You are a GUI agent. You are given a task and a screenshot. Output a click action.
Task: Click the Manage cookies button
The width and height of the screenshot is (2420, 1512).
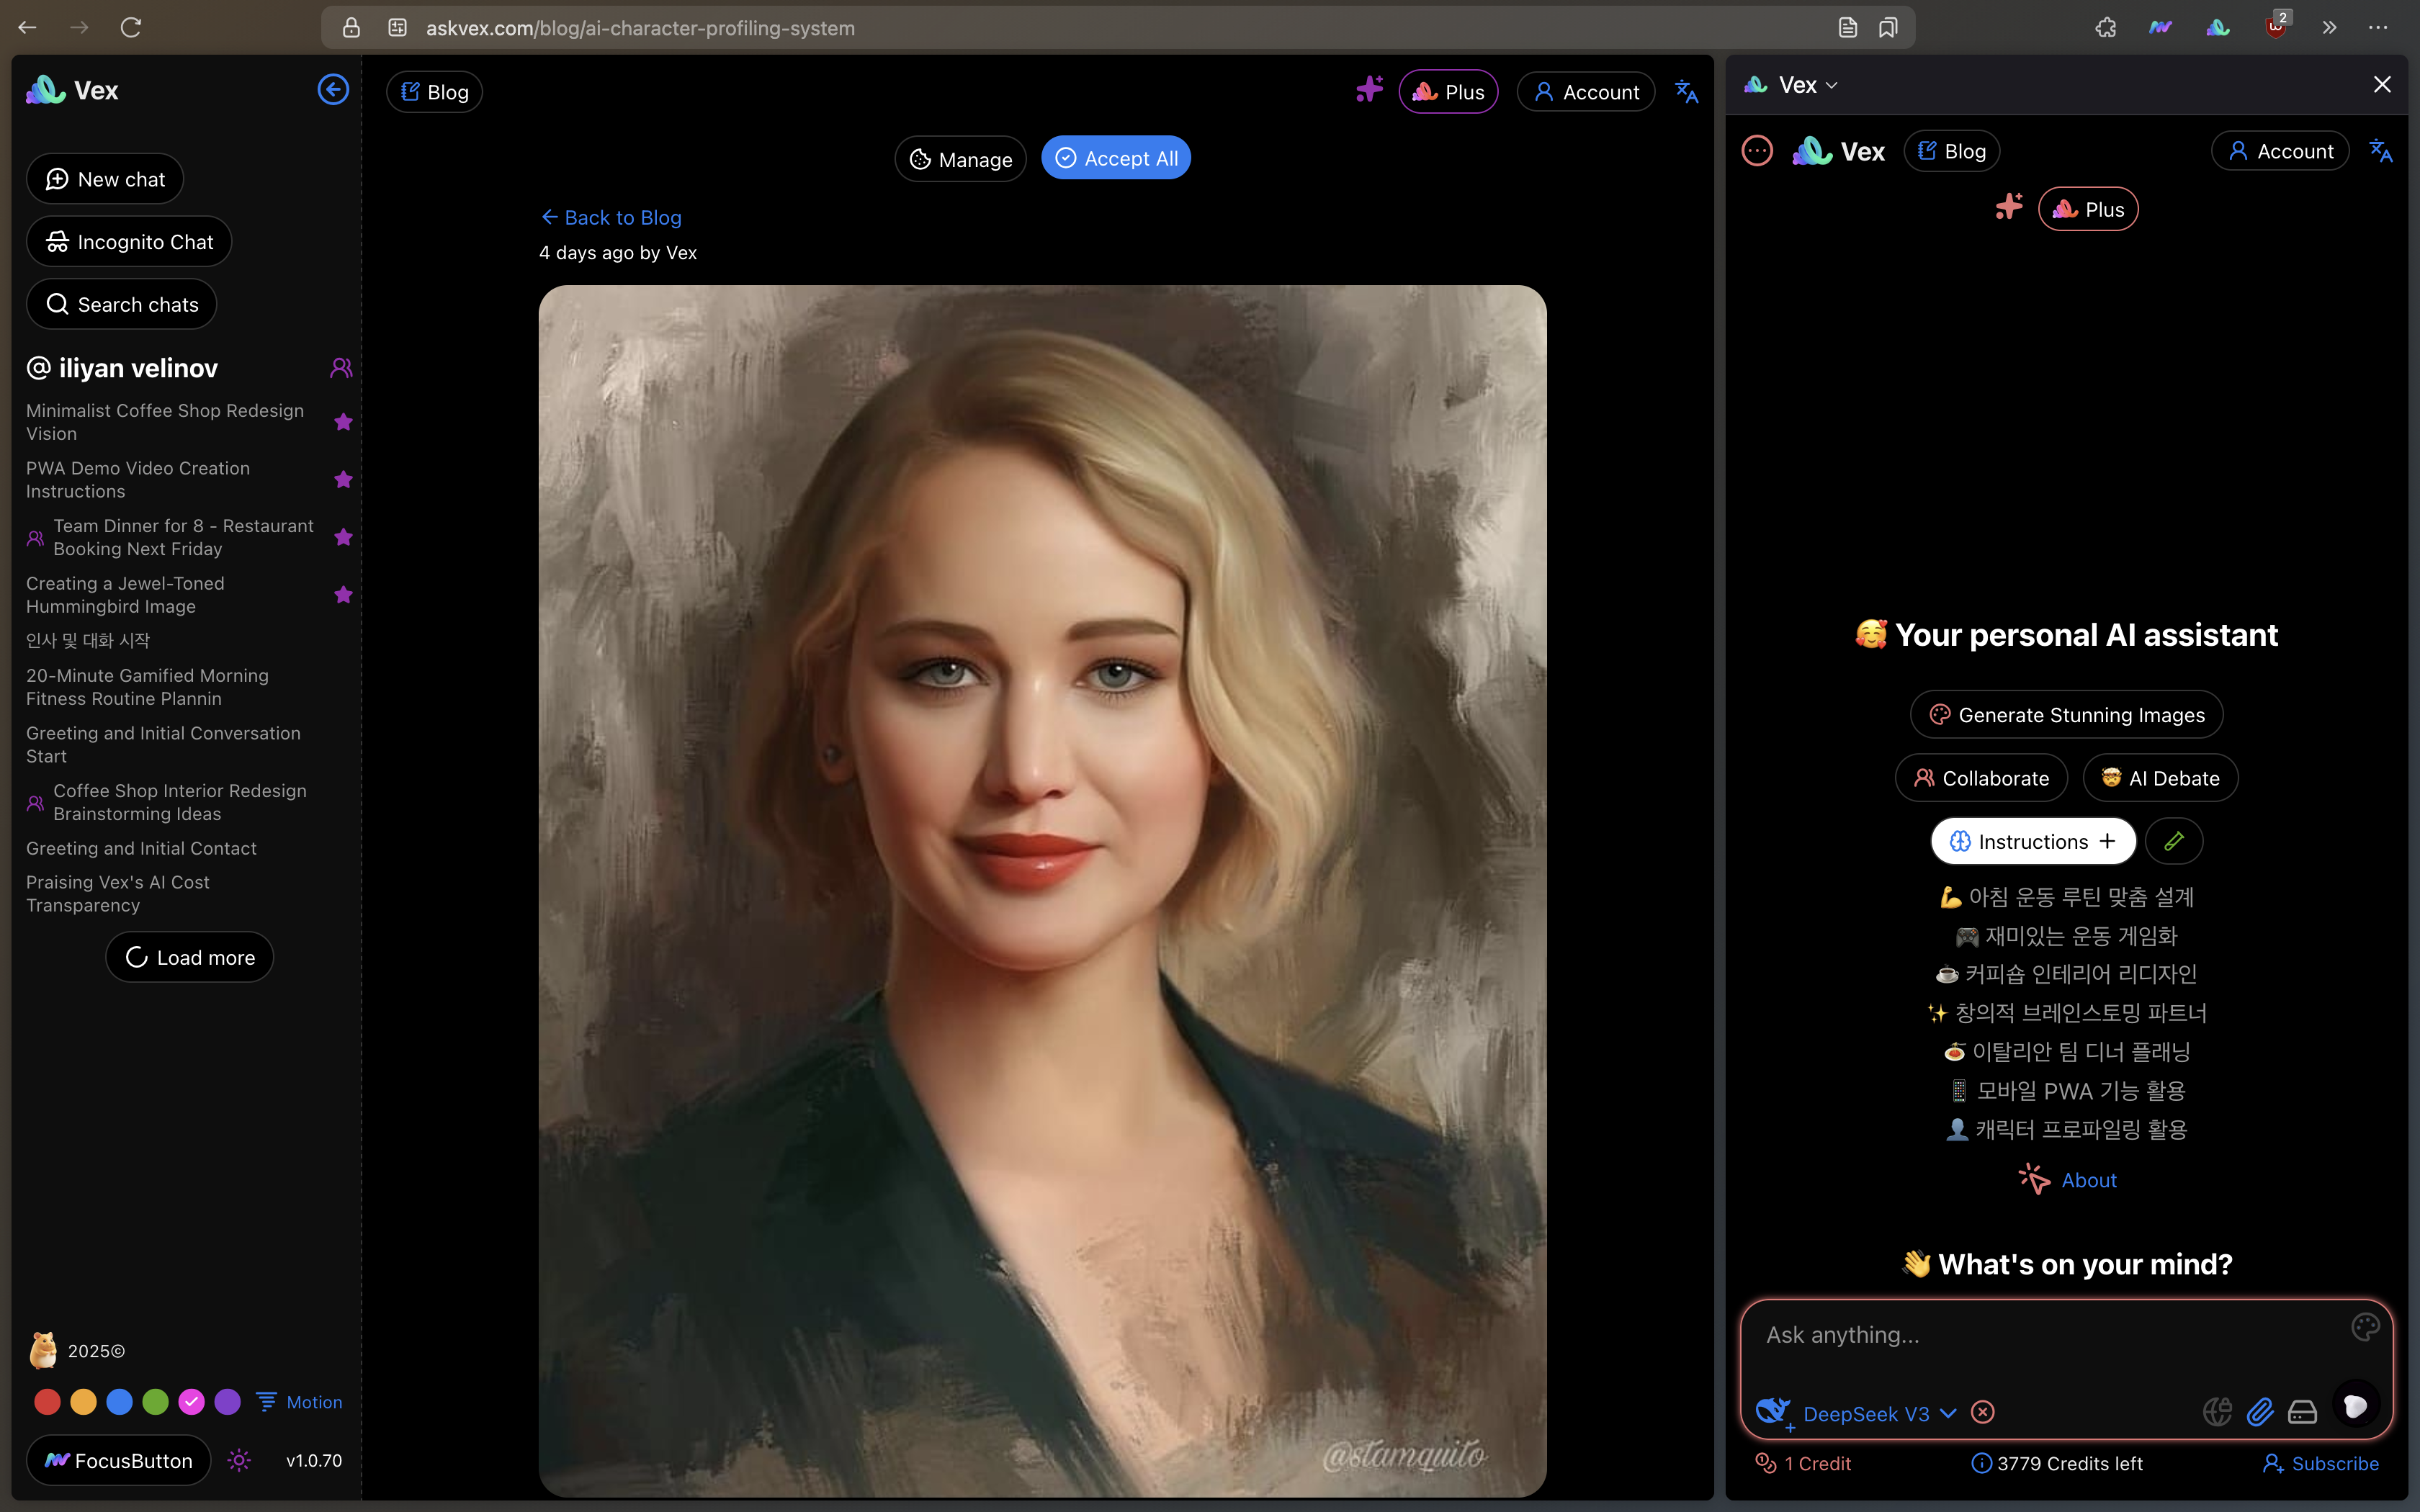[960, 159]
